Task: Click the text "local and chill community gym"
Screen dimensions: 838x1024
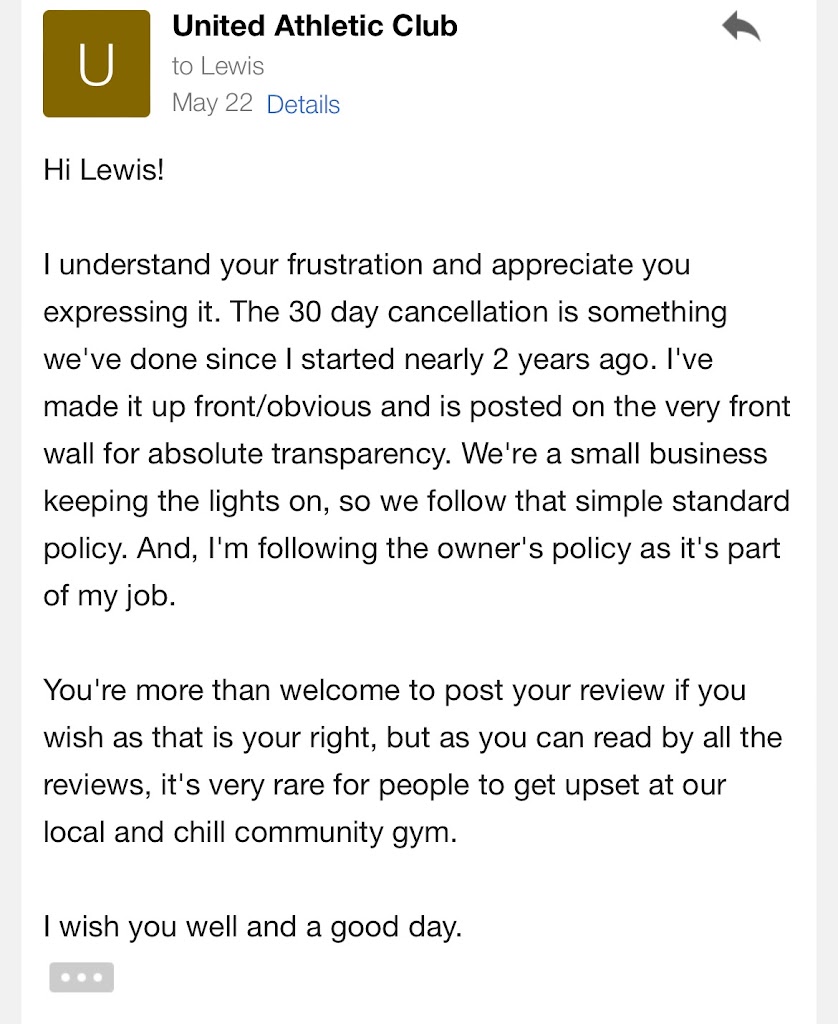Action: coord(249,832)
